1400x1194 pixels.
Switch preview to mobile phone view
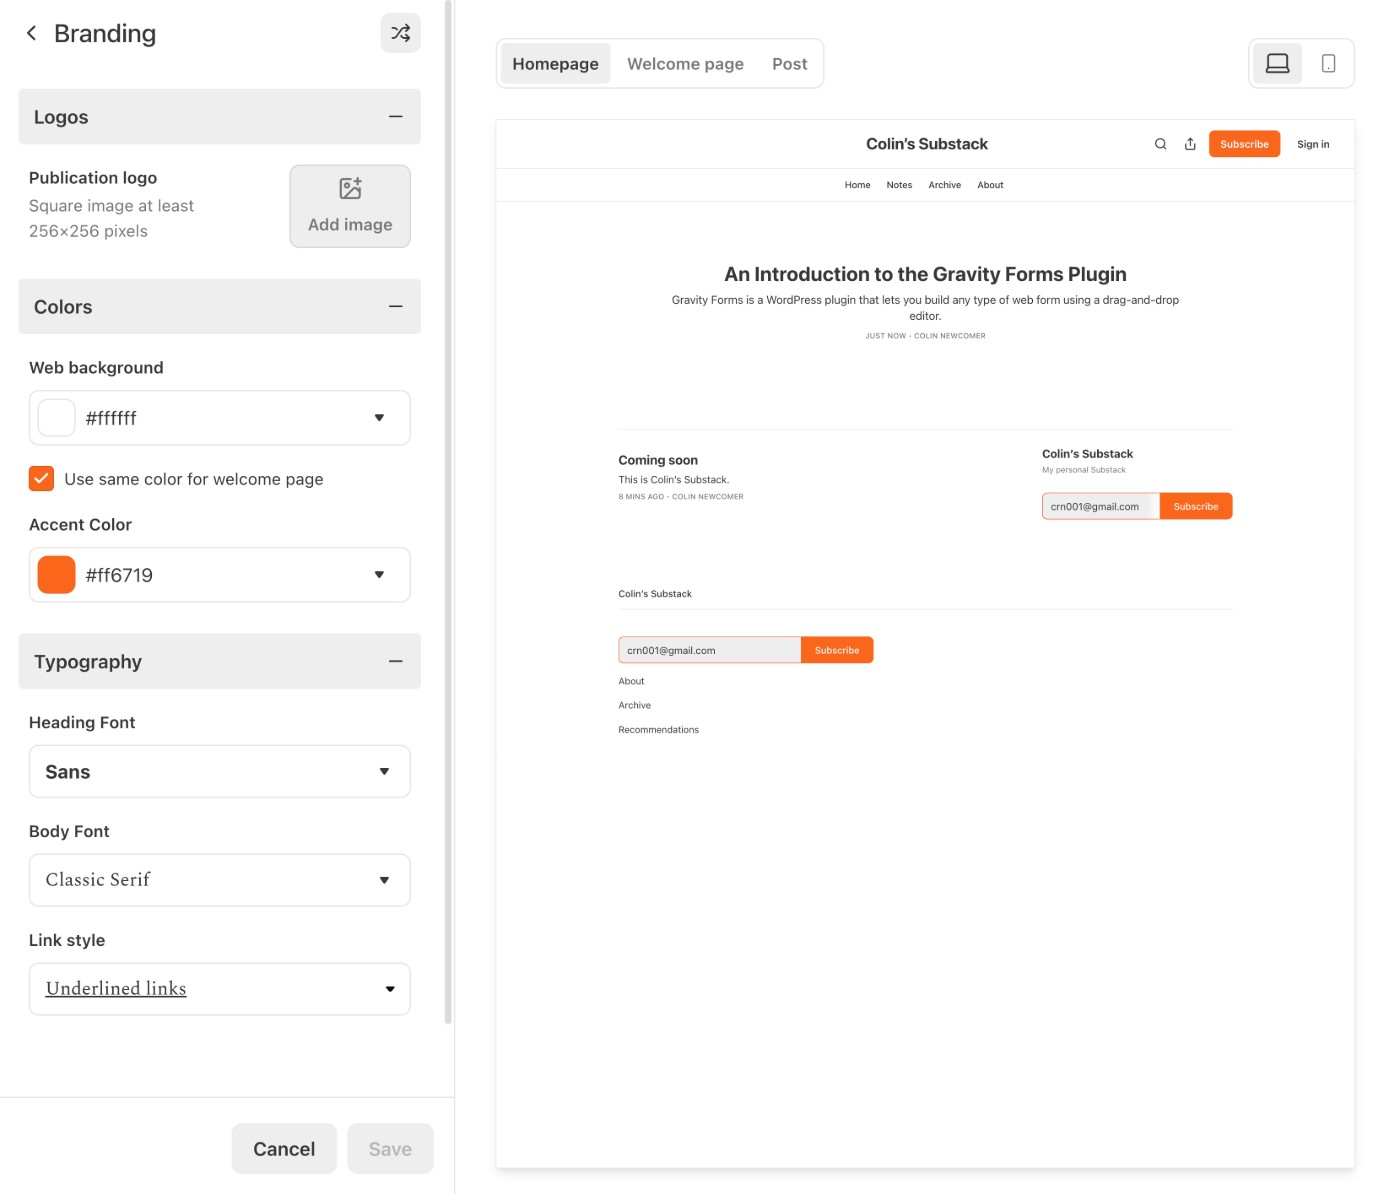pyautogui.click(x=1328, y=64)
